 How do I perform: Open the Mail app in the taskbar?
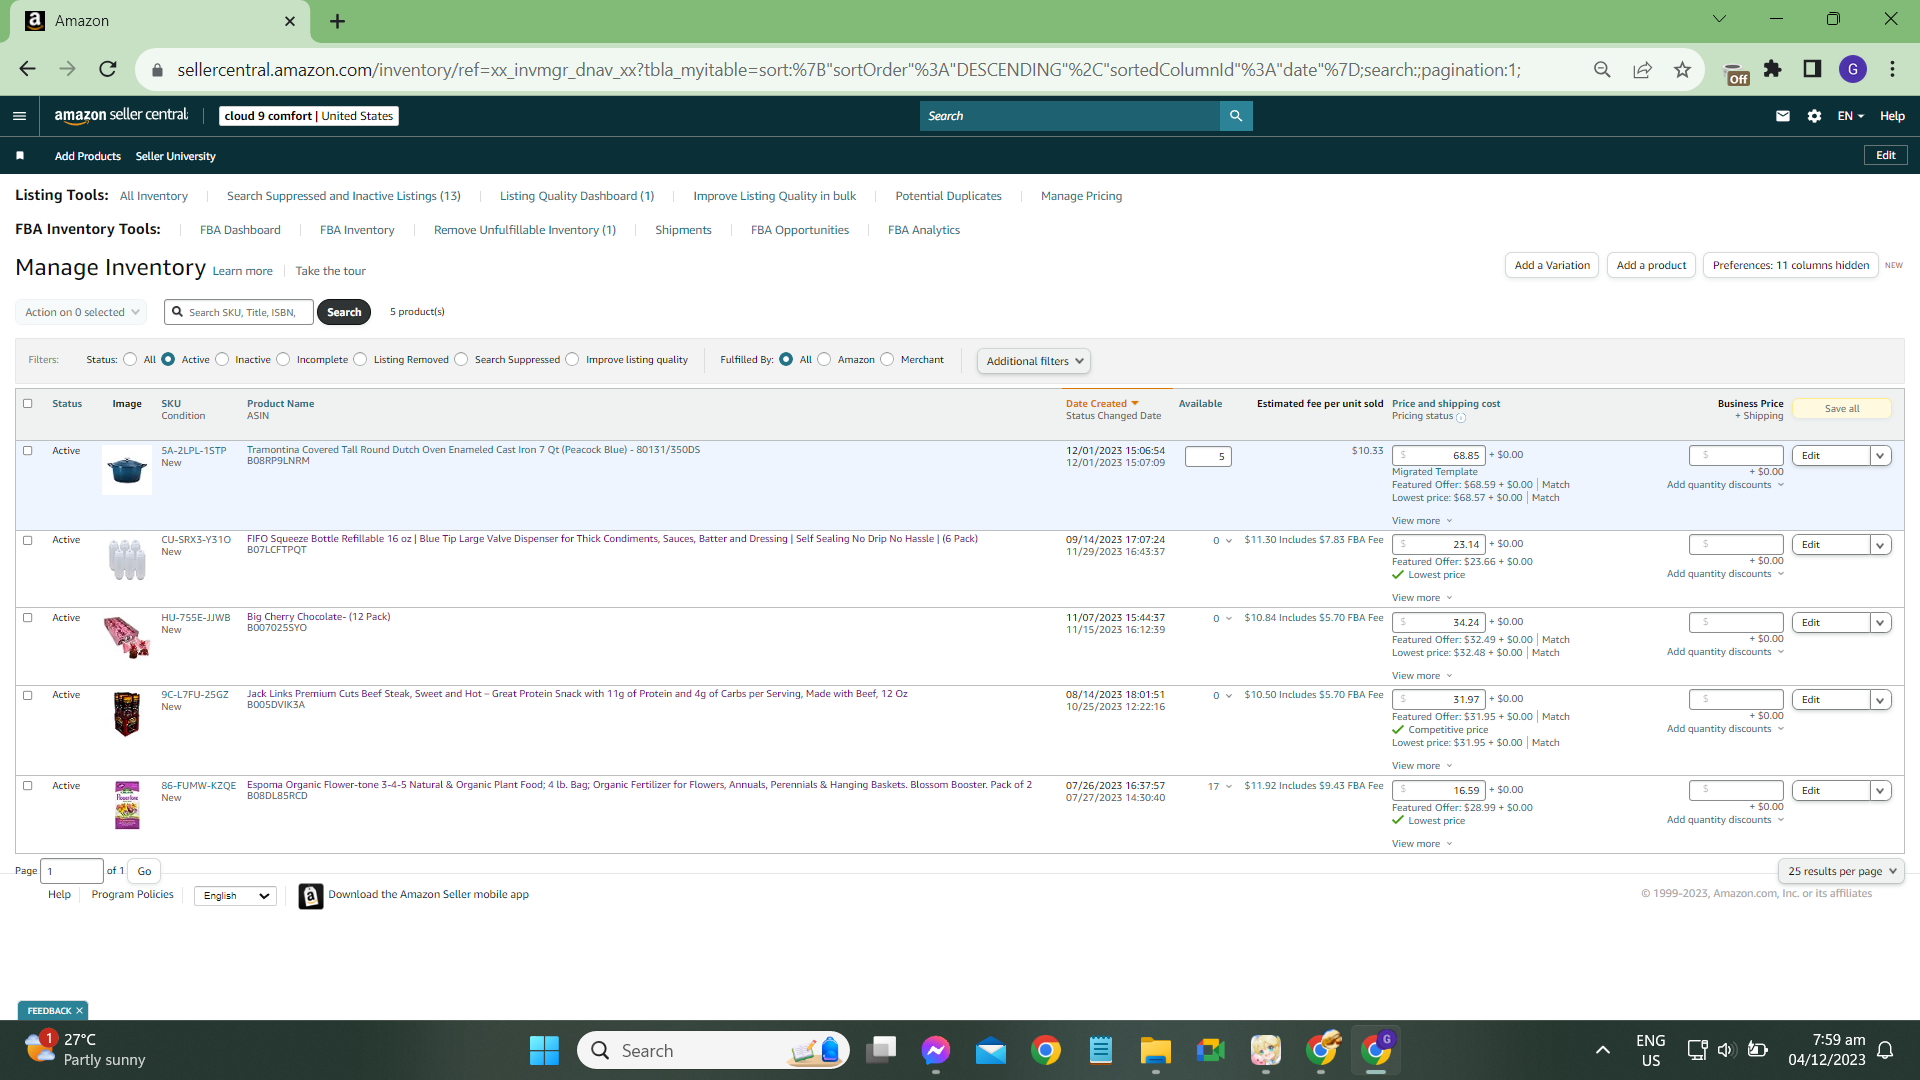click(x=991, y=1050)
